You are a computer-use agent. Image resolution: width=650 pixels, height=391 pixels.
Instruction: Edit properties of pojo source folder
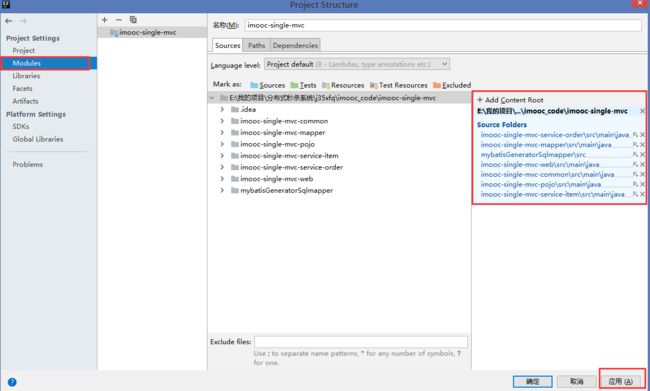click(635, 185)
